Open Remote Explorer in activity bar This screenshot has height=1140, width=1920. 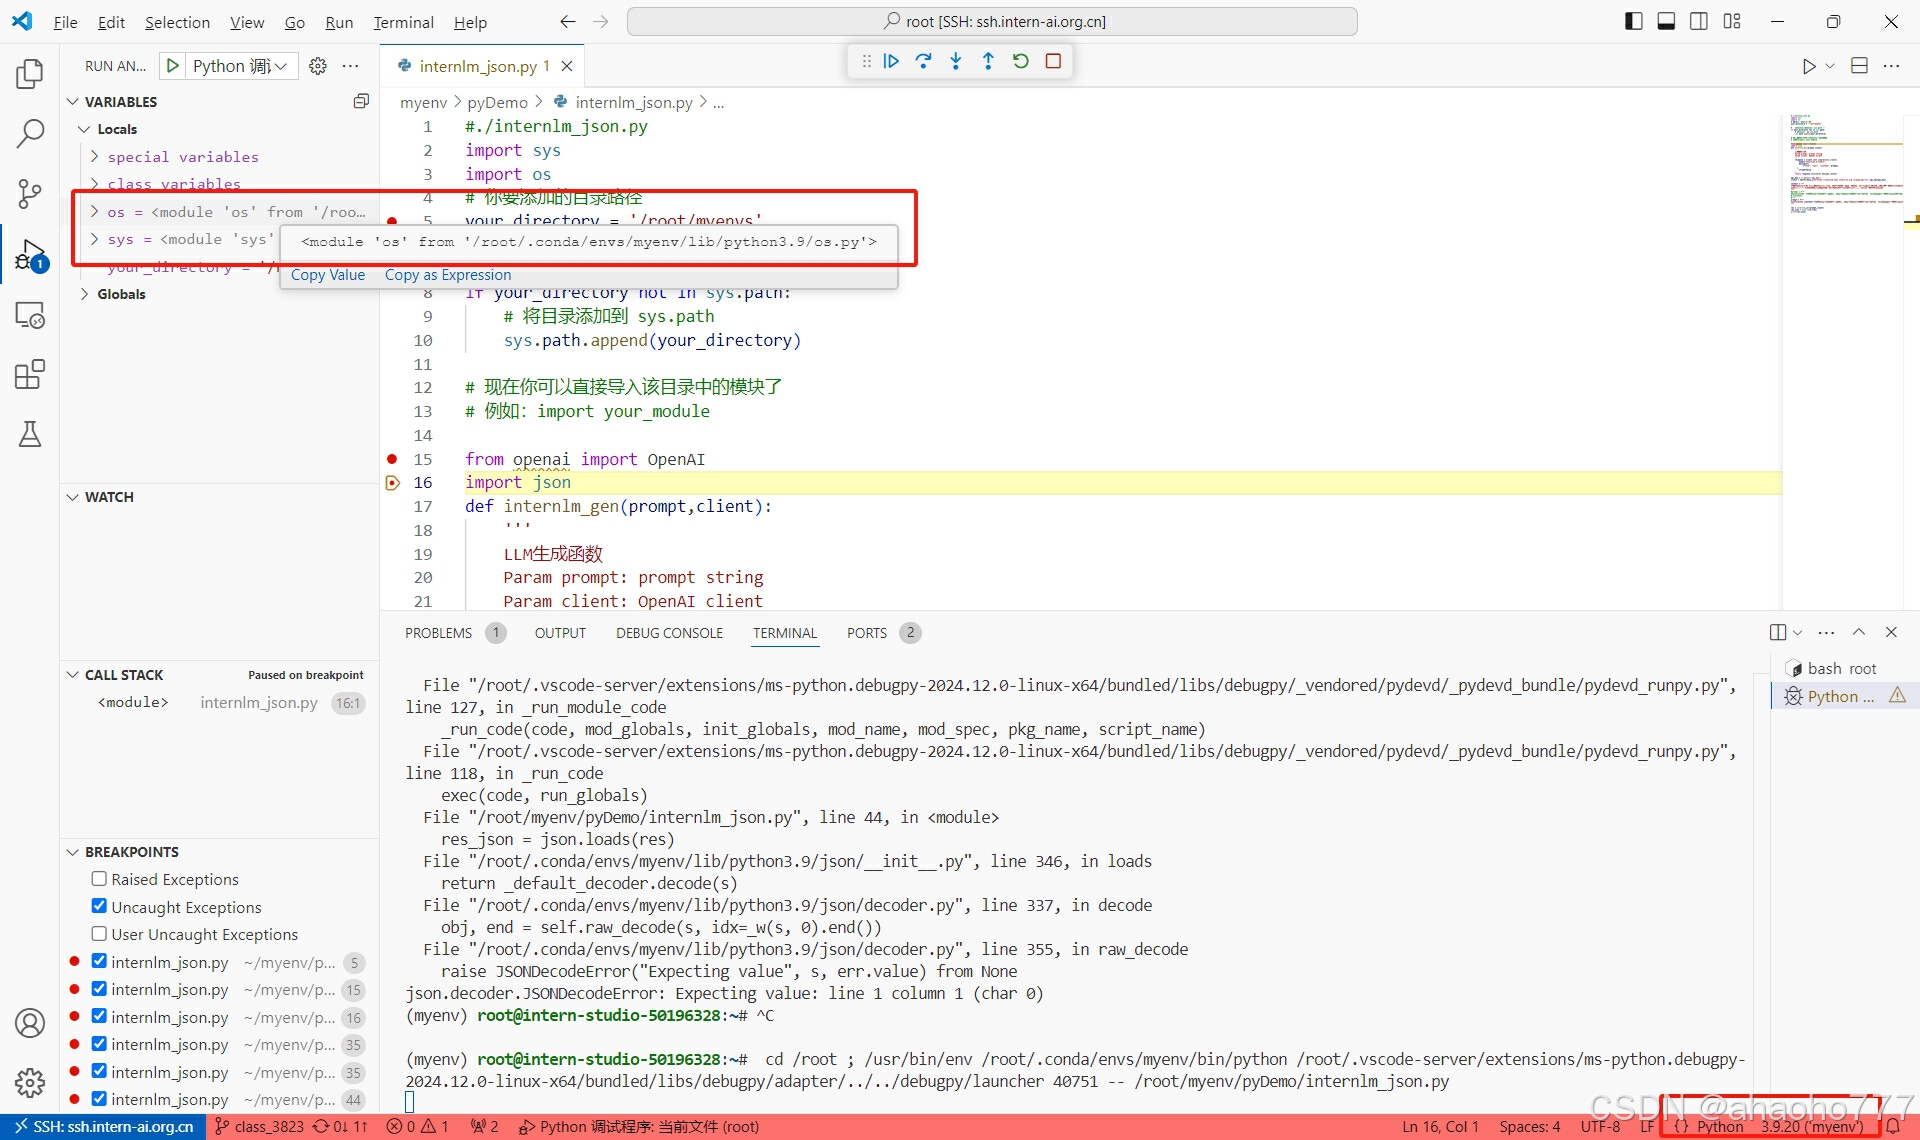30,315
